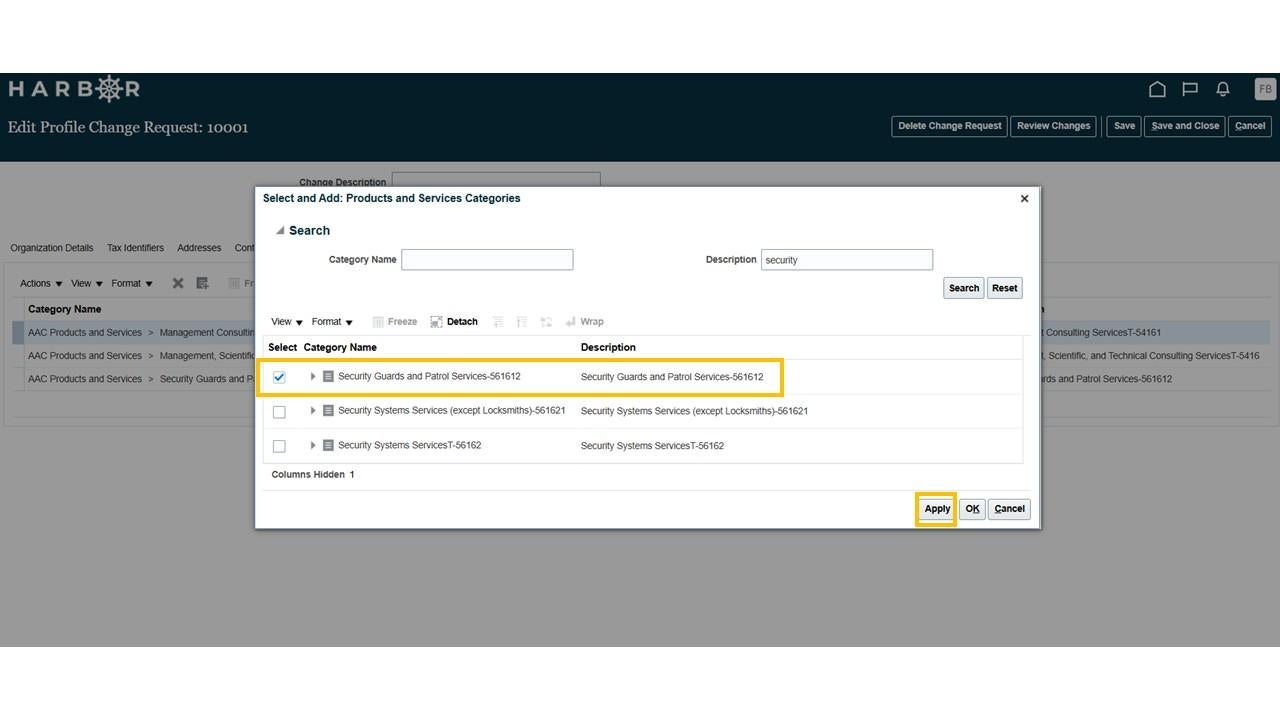The image size is (1280, 720).
Task: Click the Search button
Action: tap(964, 288)
